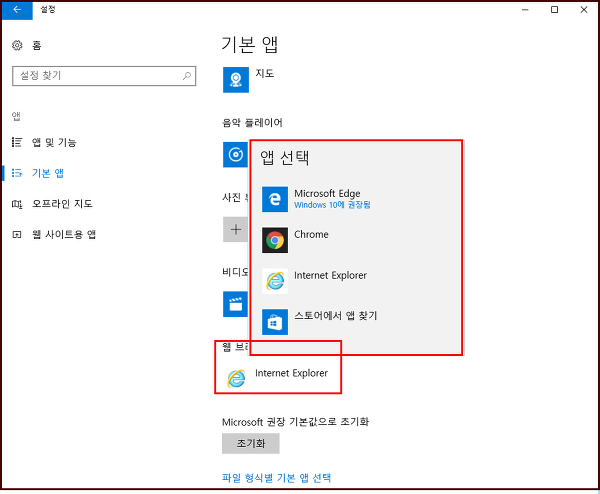Click the Movies video player icon

click(x=236, y=304)
